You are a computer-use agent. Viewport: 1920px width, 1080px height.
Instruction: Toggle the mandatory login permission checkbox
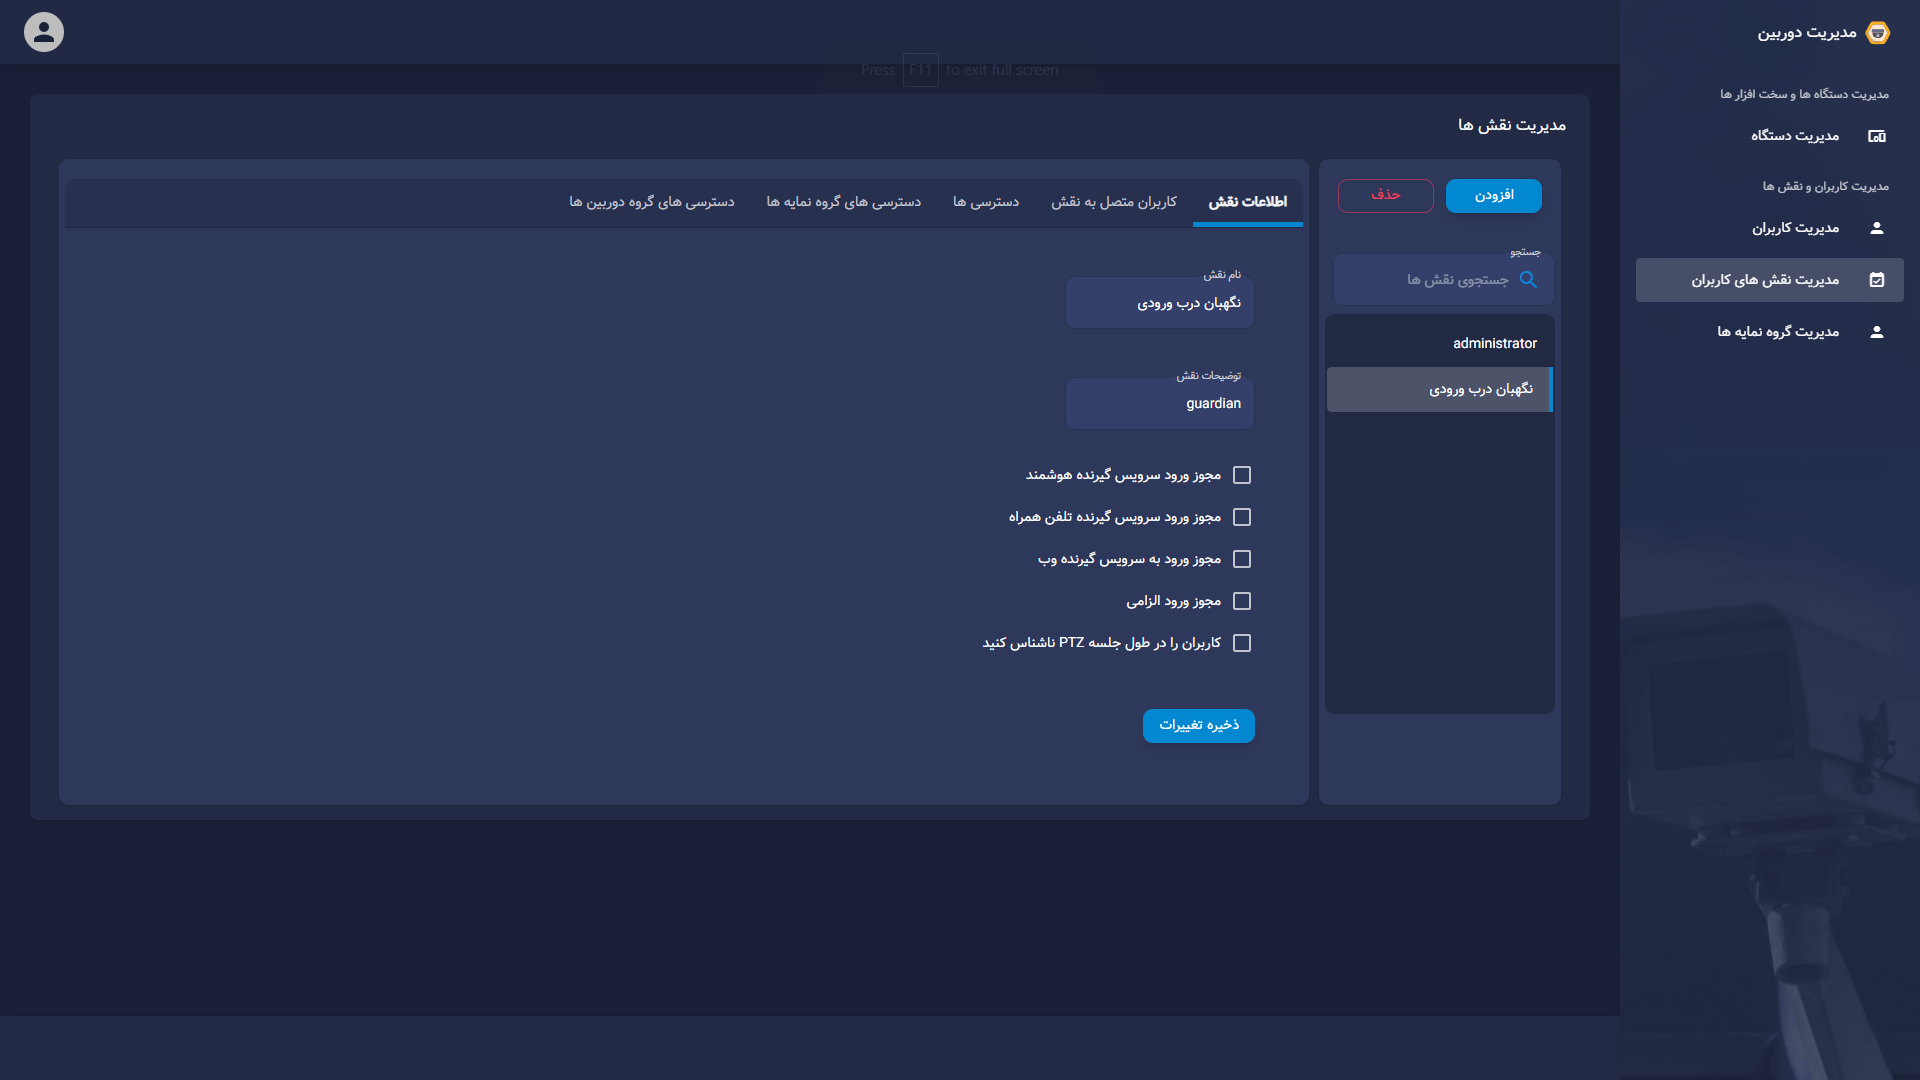(x=1242, y=601)
